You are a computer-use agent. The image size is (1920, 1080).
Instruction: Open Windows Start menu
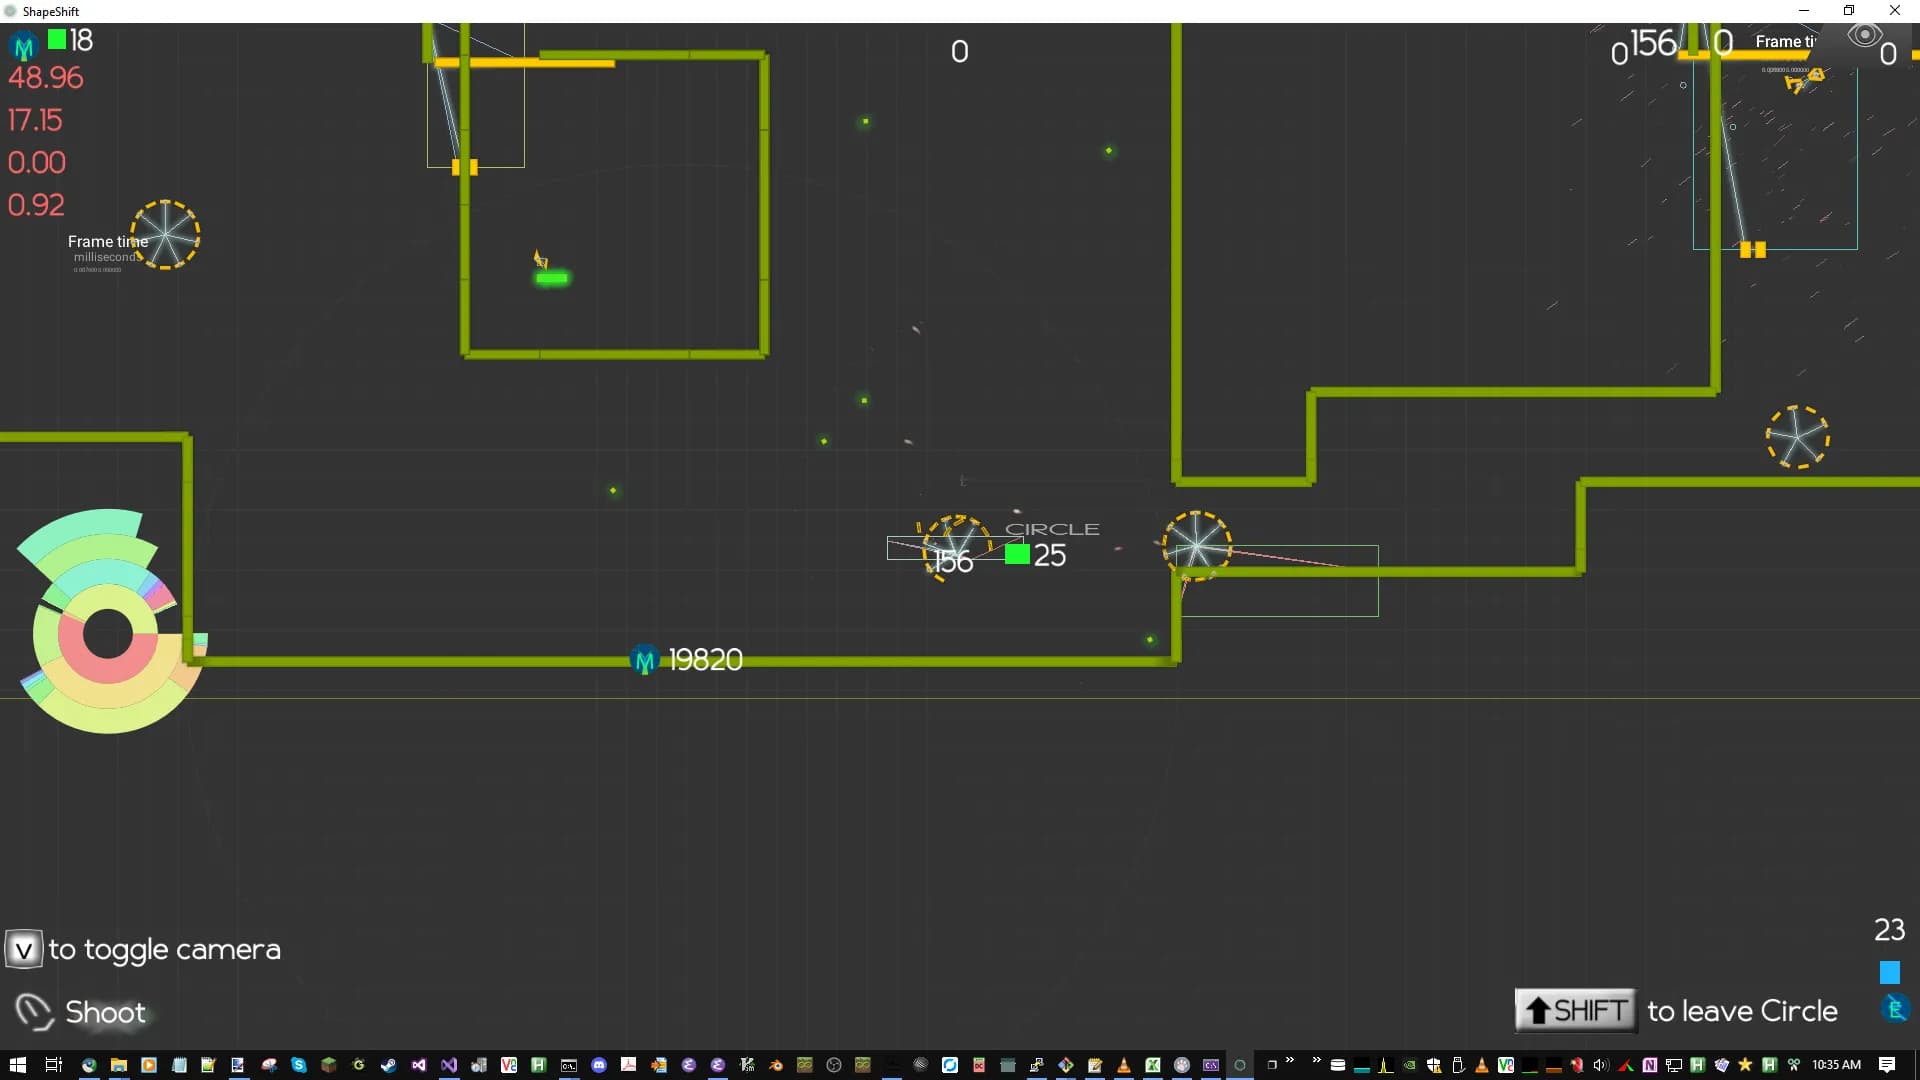pyautogui.click(x=17, y=1065)
